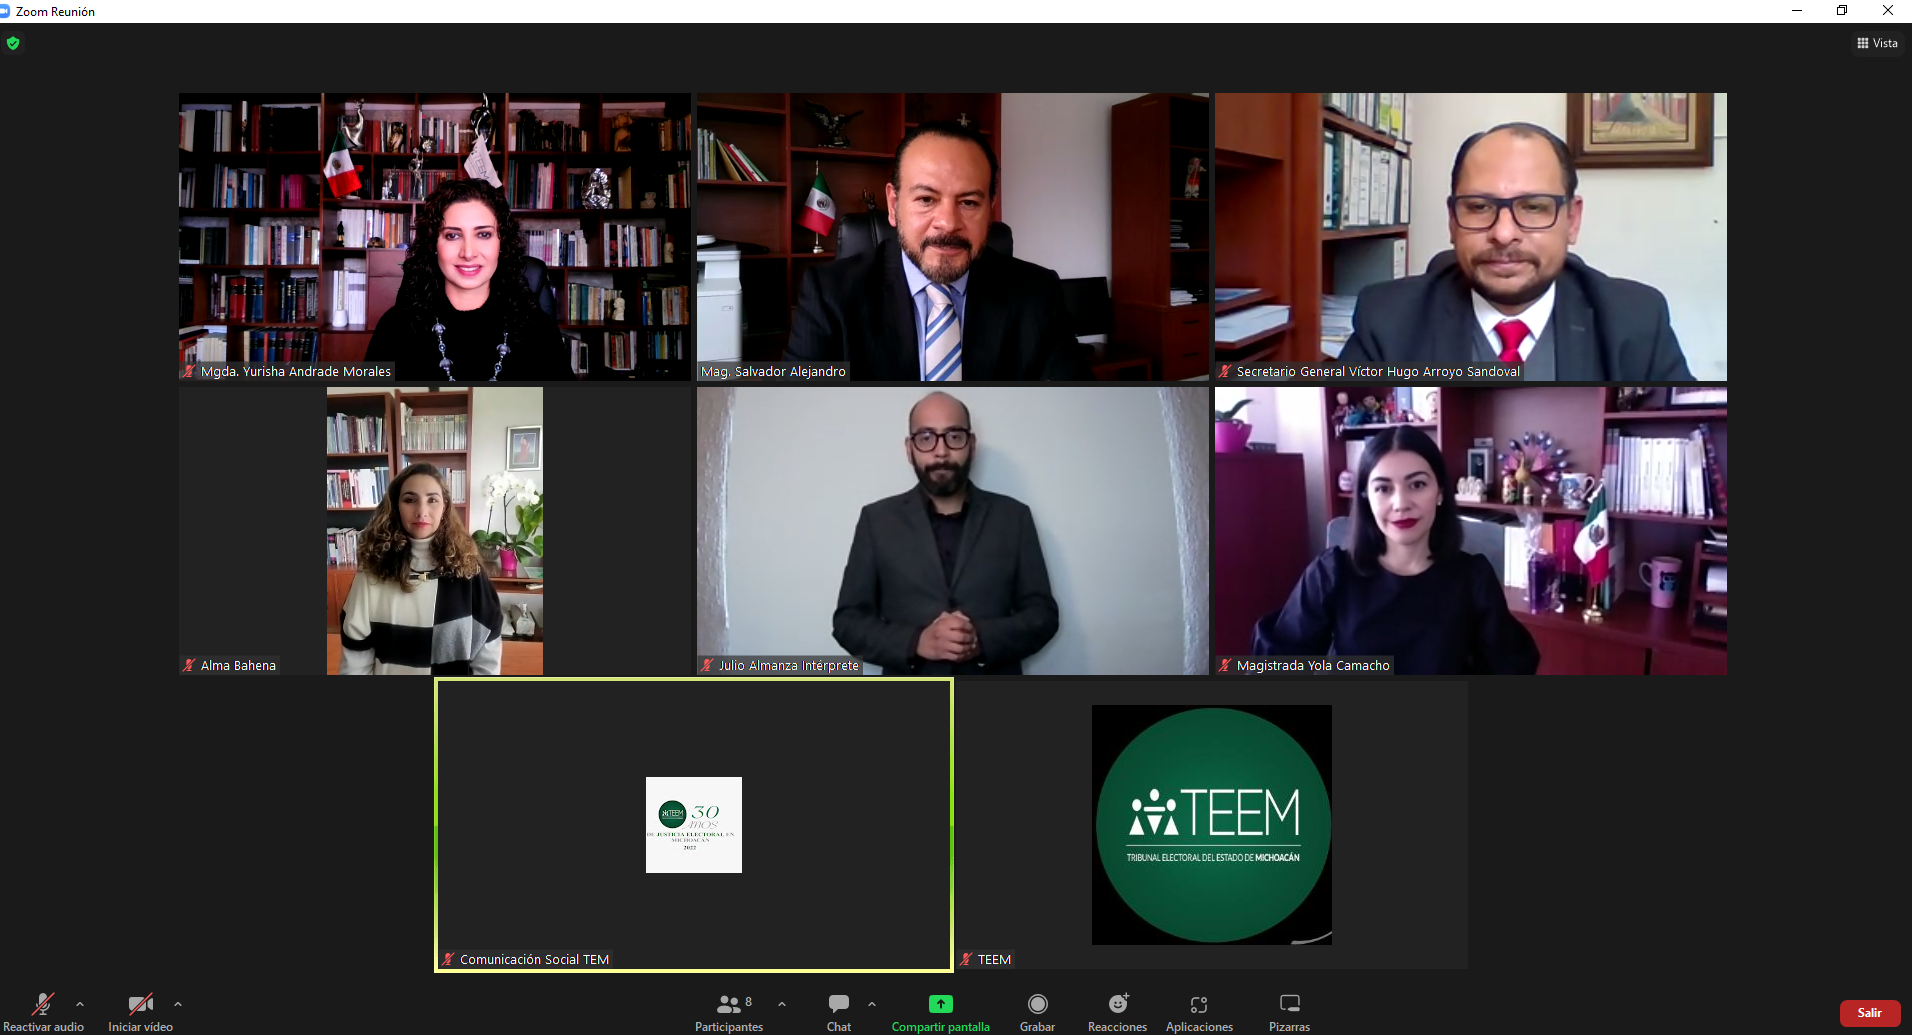Expand the Chat options chevron
The image size is (1912, 1035).
pos(872,1004)
